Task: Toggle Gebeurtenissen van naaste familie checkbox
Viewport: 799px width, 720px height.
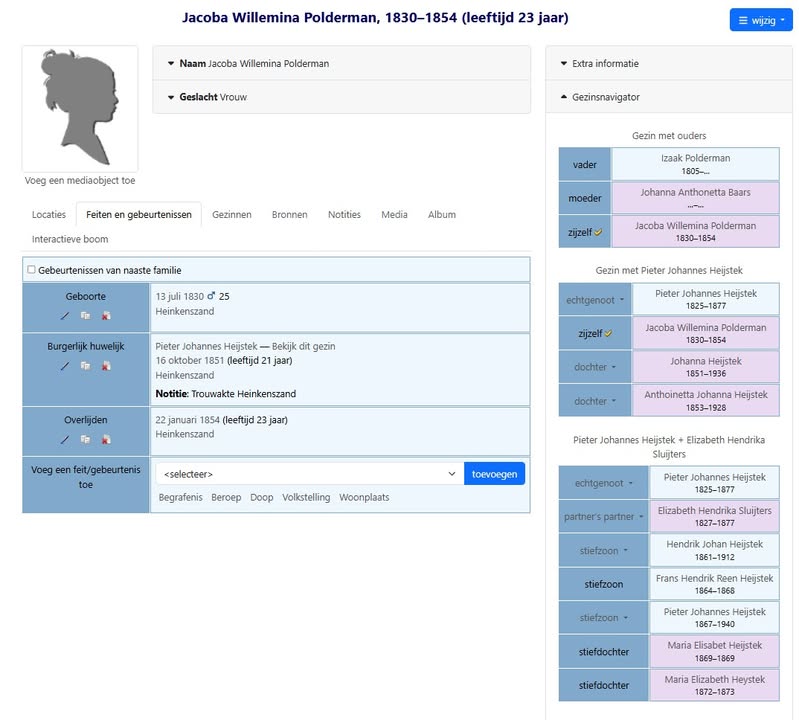Action: point(31,270)
